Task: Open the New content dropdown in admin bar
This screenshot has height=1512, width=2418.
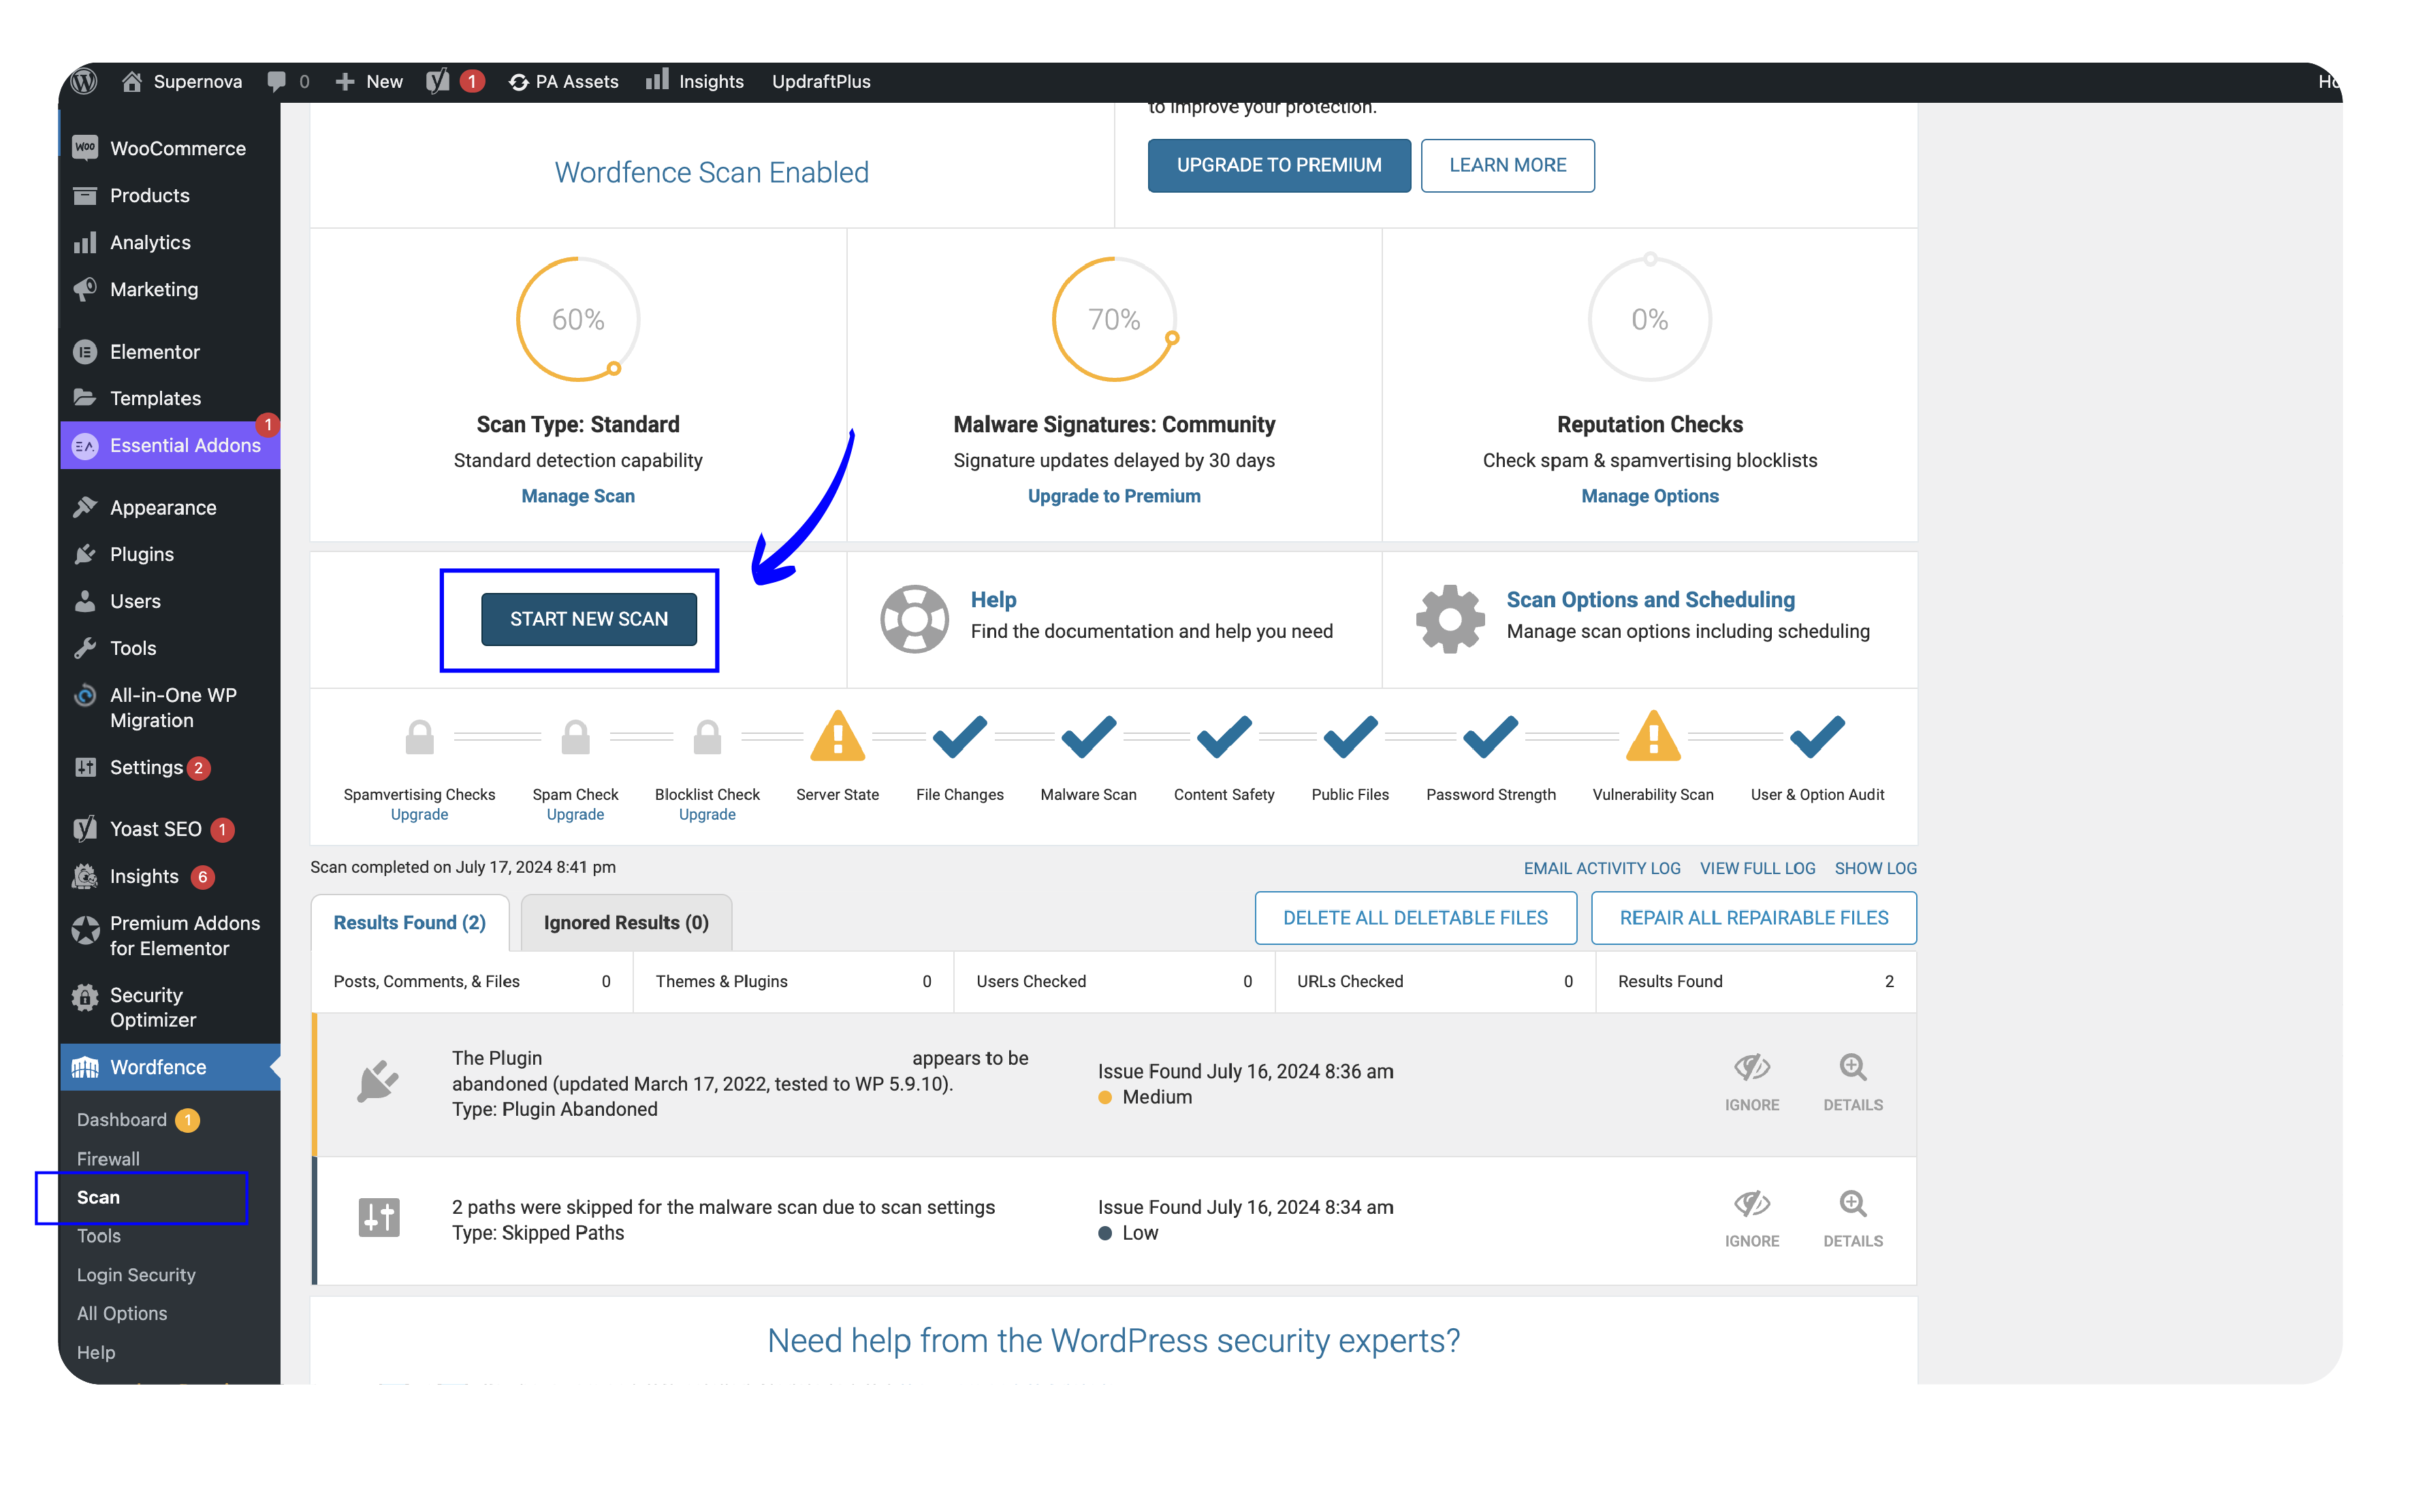Action: pyautogui.click(x=369, y=81)
